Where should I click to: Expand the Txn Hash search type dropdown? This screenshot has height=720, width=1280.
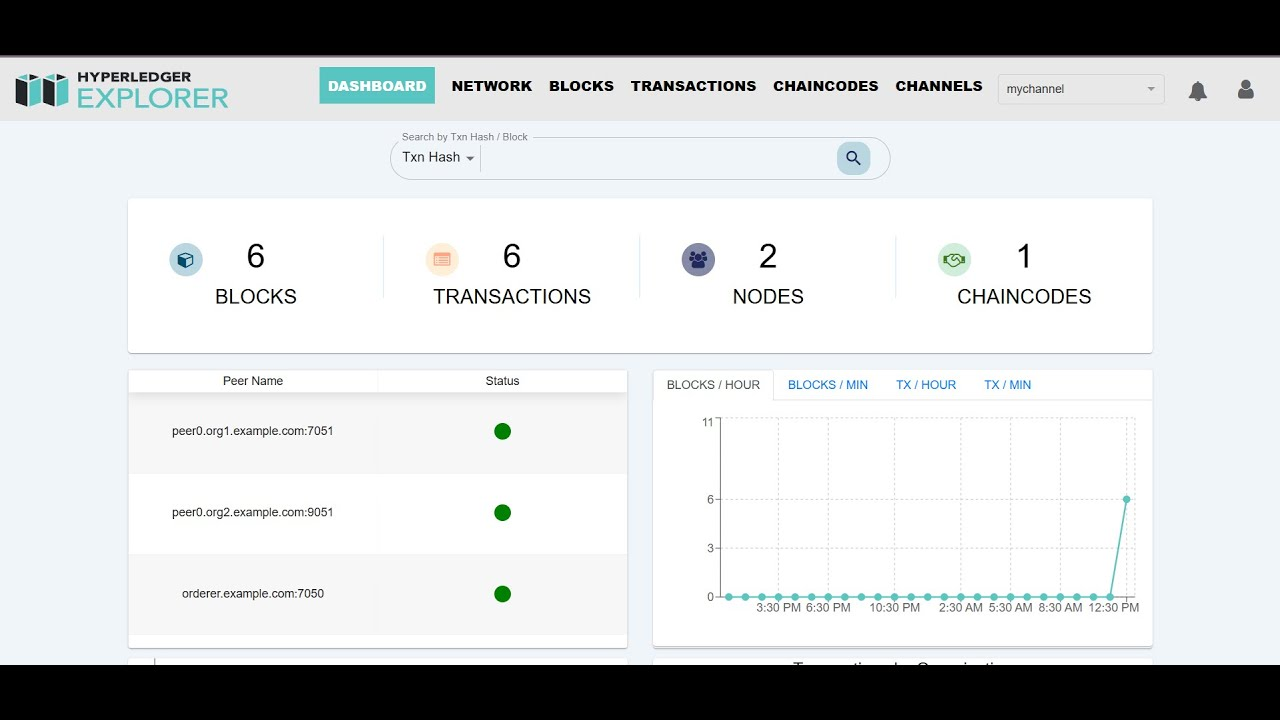pyautogui.click(x=438, y=157)
